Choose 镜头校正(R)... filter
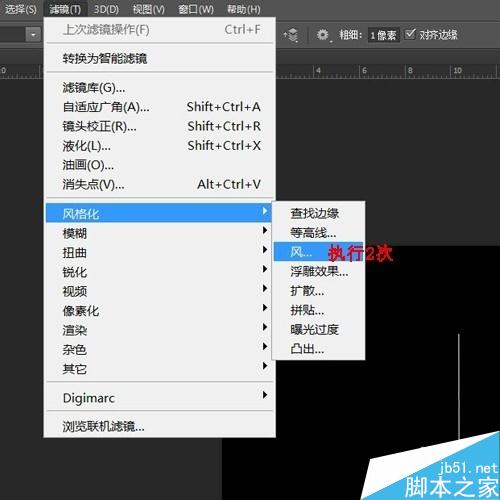 160,126
